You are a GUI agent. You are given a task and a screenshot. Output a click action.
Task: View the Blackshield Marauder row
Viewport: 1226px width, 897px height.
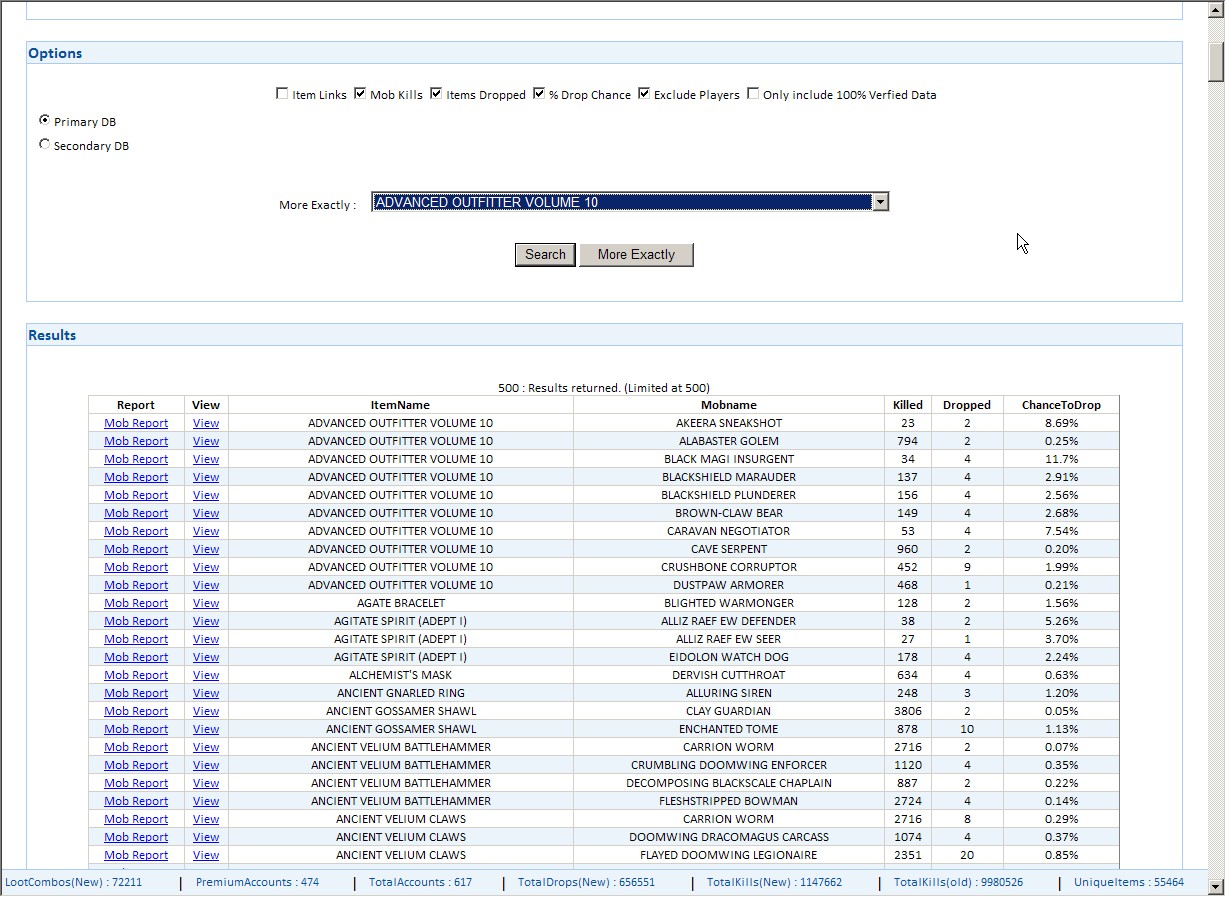(x=206, y=477)
